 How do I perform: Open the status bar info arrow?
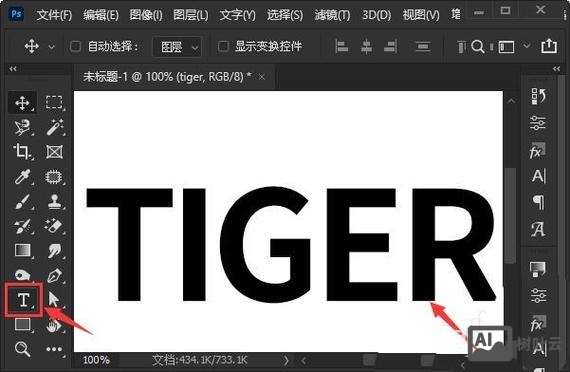(x=286, y=360)
